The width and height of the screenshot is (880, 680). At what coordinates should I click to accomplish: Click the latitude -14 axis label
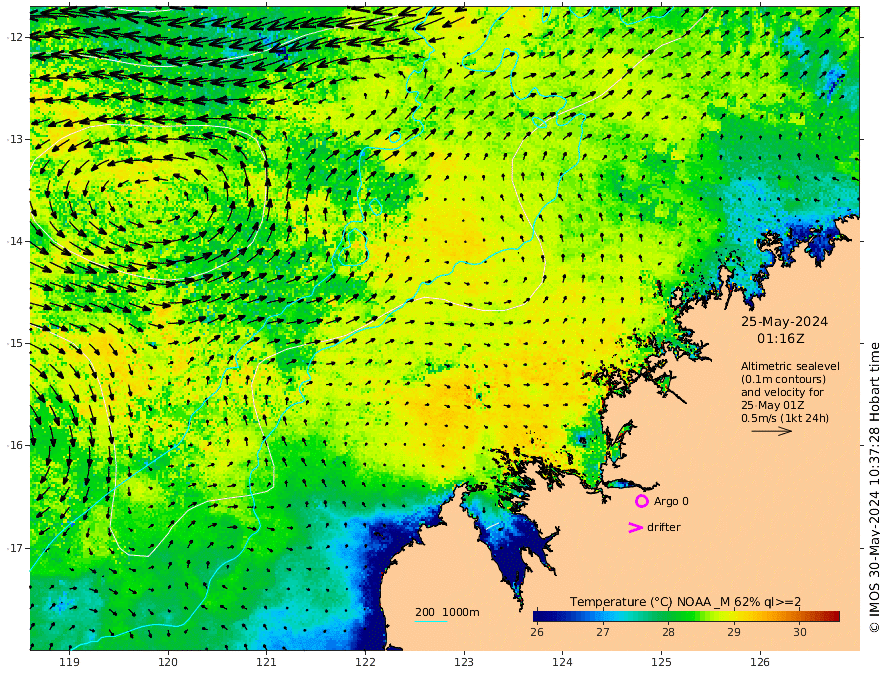14,241
